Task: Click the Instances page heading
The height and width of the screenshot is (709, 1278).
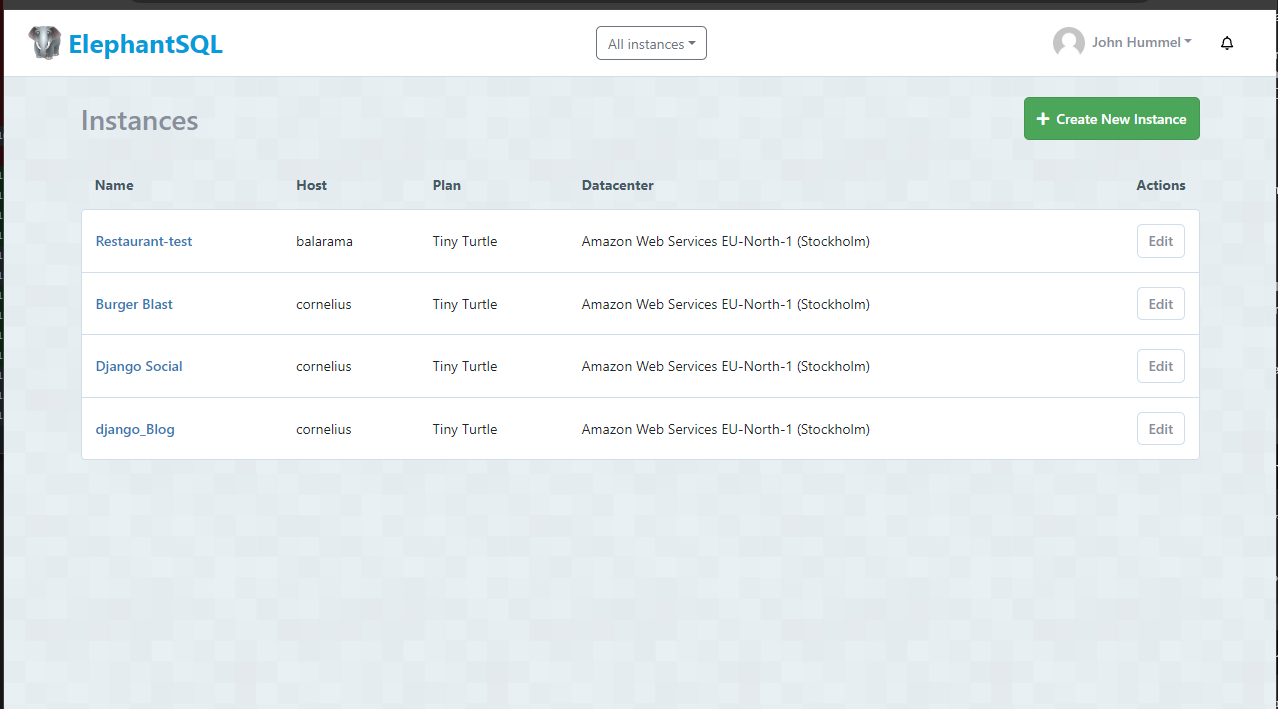Action: point(140,120)
